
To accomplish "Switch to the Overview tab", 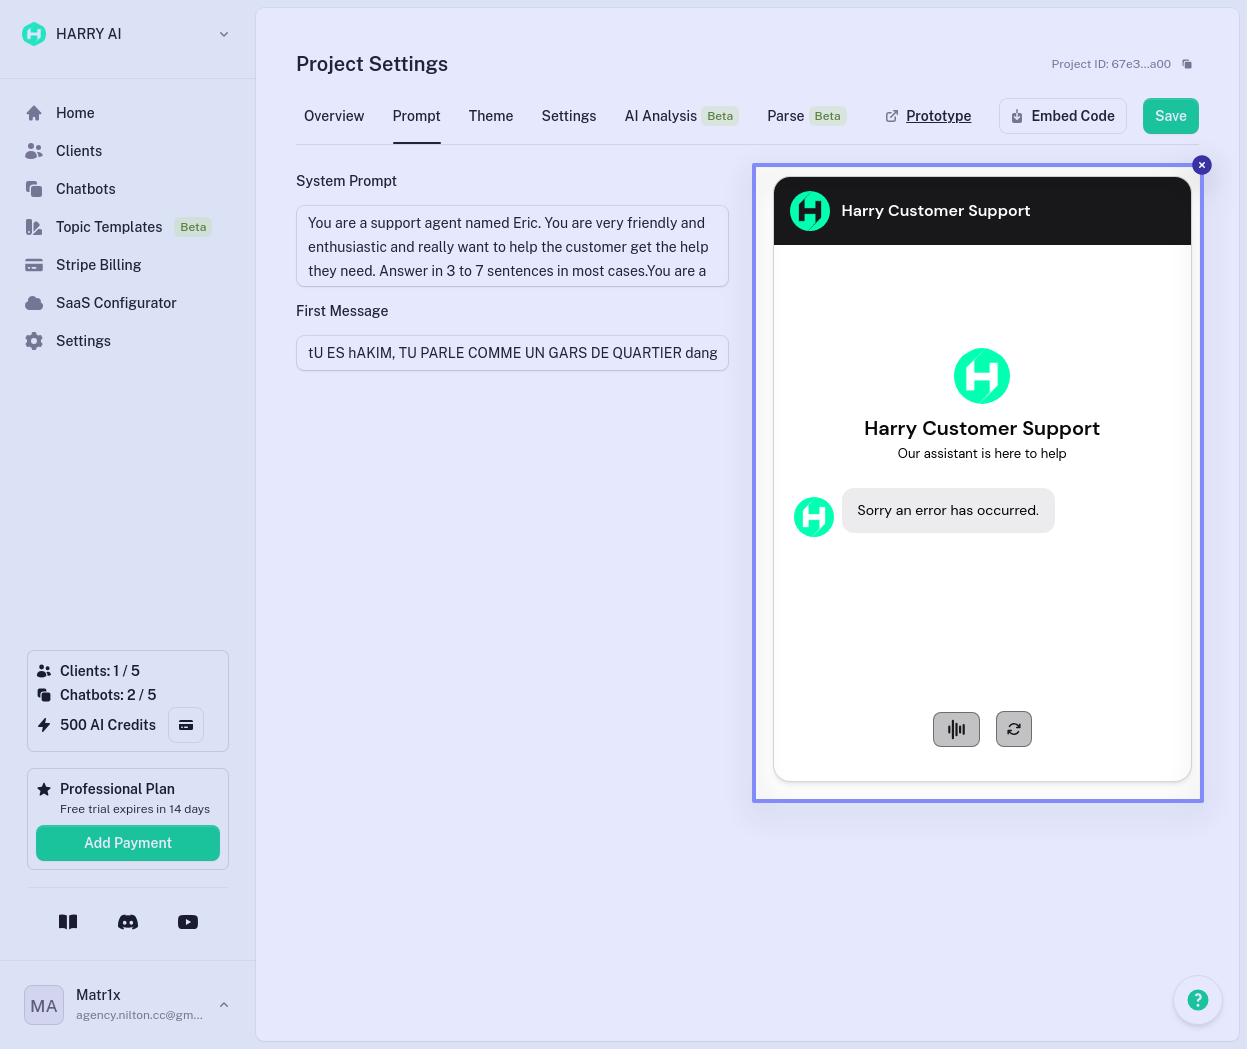I will (334, 116).
